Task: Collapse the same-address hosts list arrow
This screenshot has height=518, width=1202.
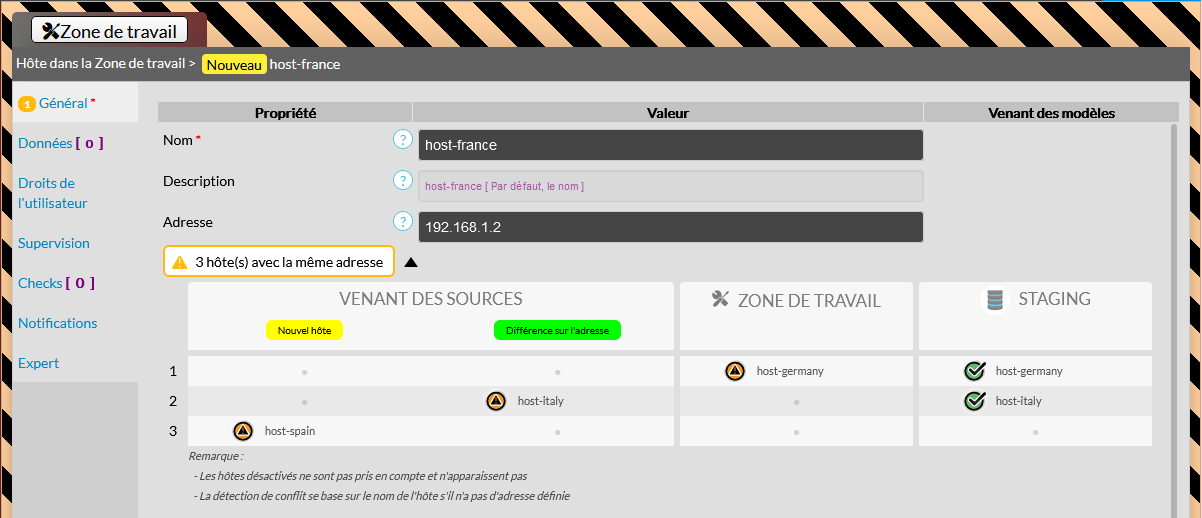Action: click(x=411, y=263)
